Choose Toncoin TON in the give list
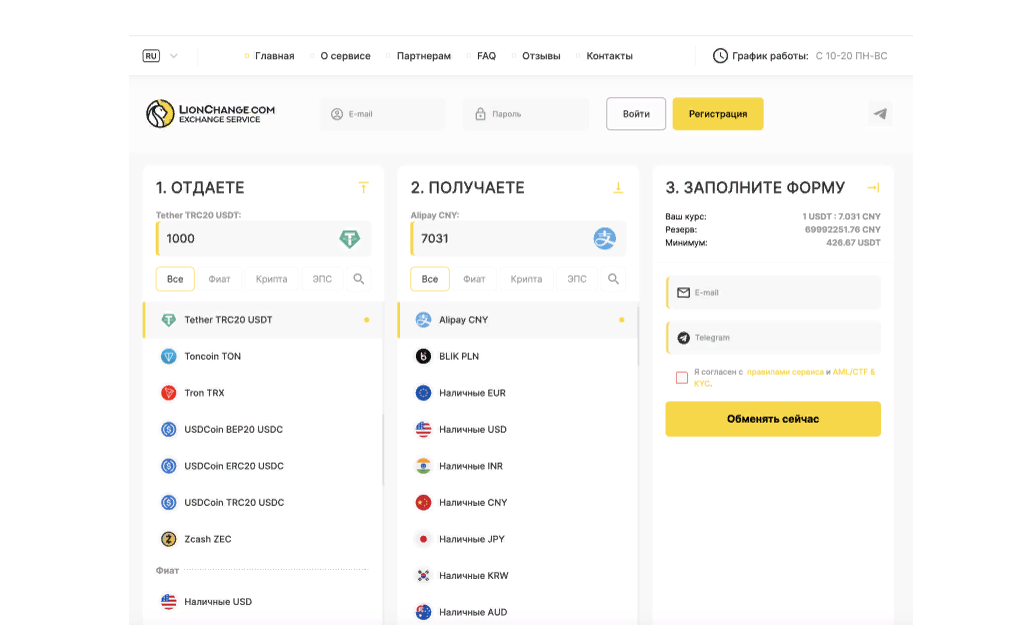 click(212, 356)
